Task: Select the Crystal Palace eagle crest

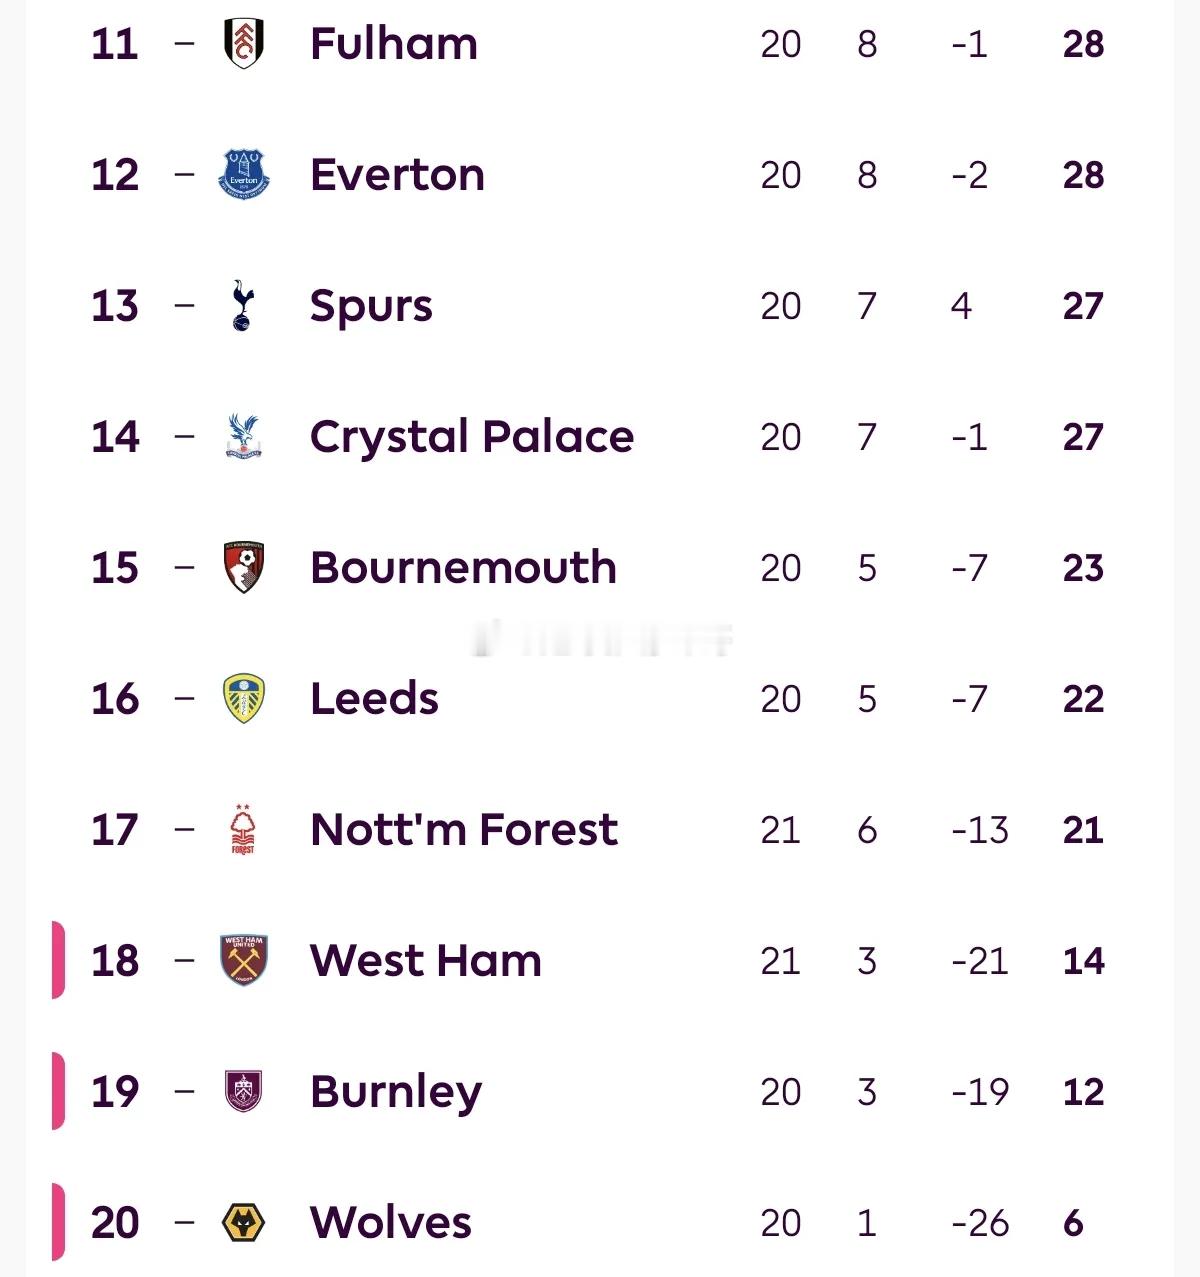Action: click(x=243, y=437)
